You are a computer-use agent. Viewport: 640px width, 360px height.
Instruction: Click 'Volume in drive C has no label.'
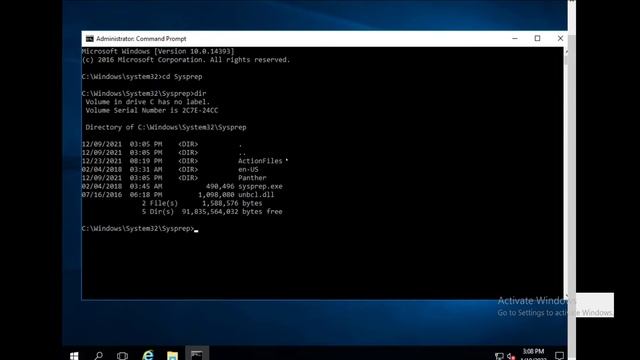pyautogui.click(x=147, y=102)
